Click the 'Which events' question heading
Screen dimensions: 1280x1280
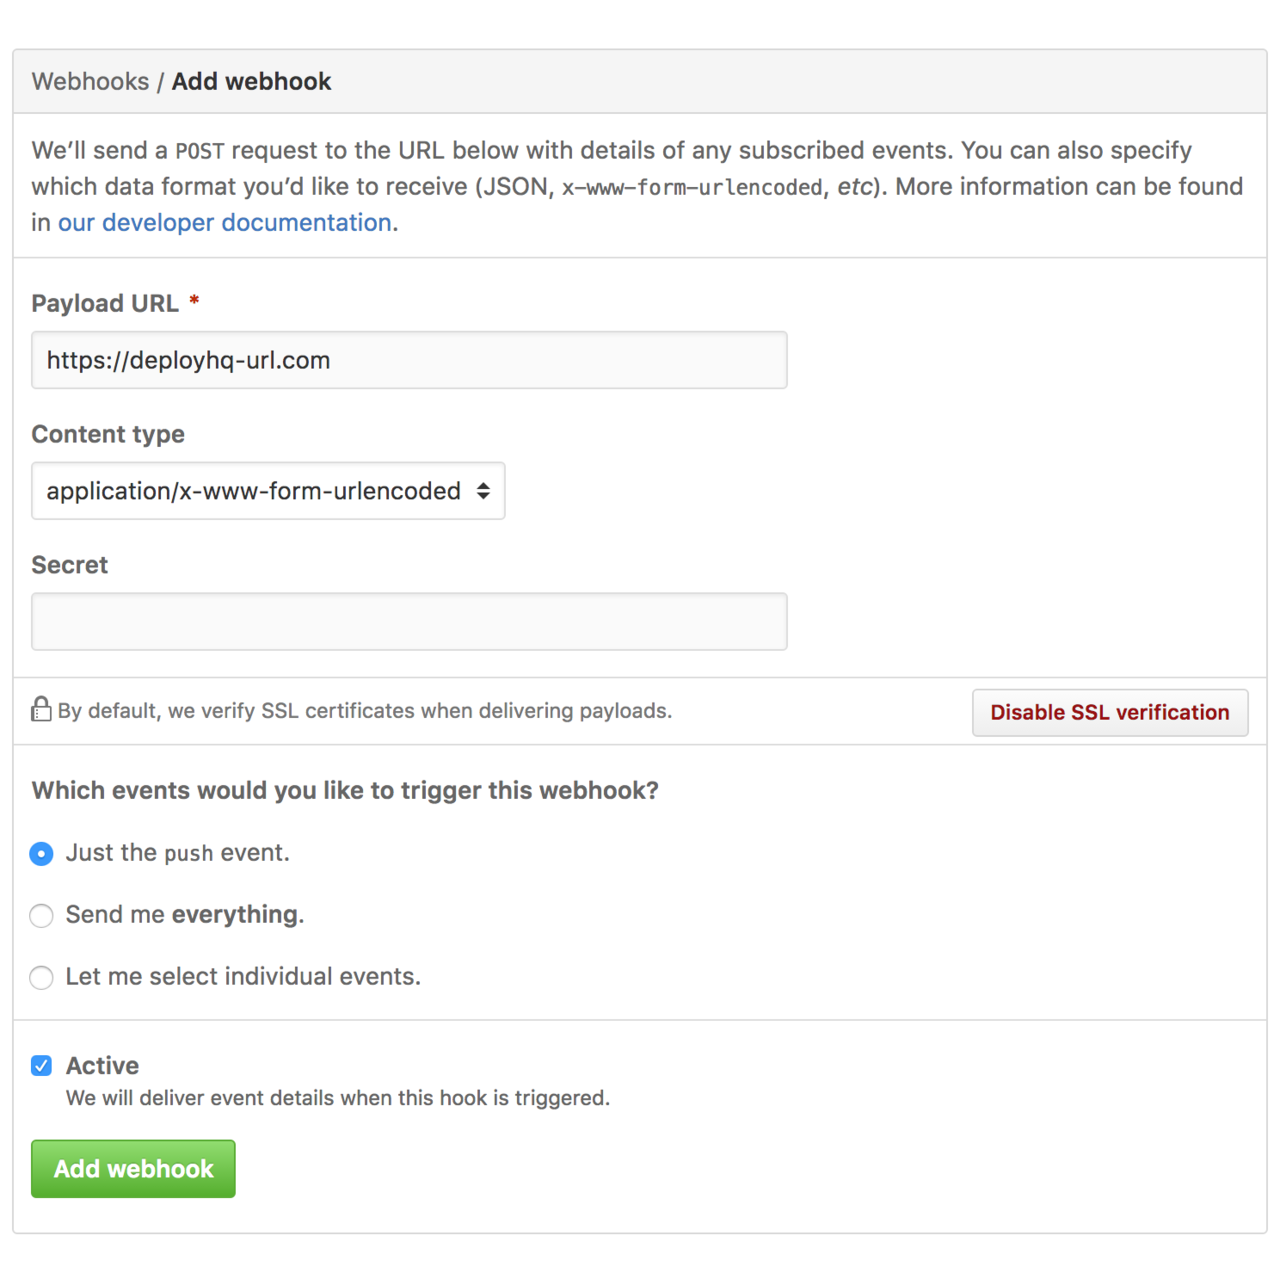(345, 790)
